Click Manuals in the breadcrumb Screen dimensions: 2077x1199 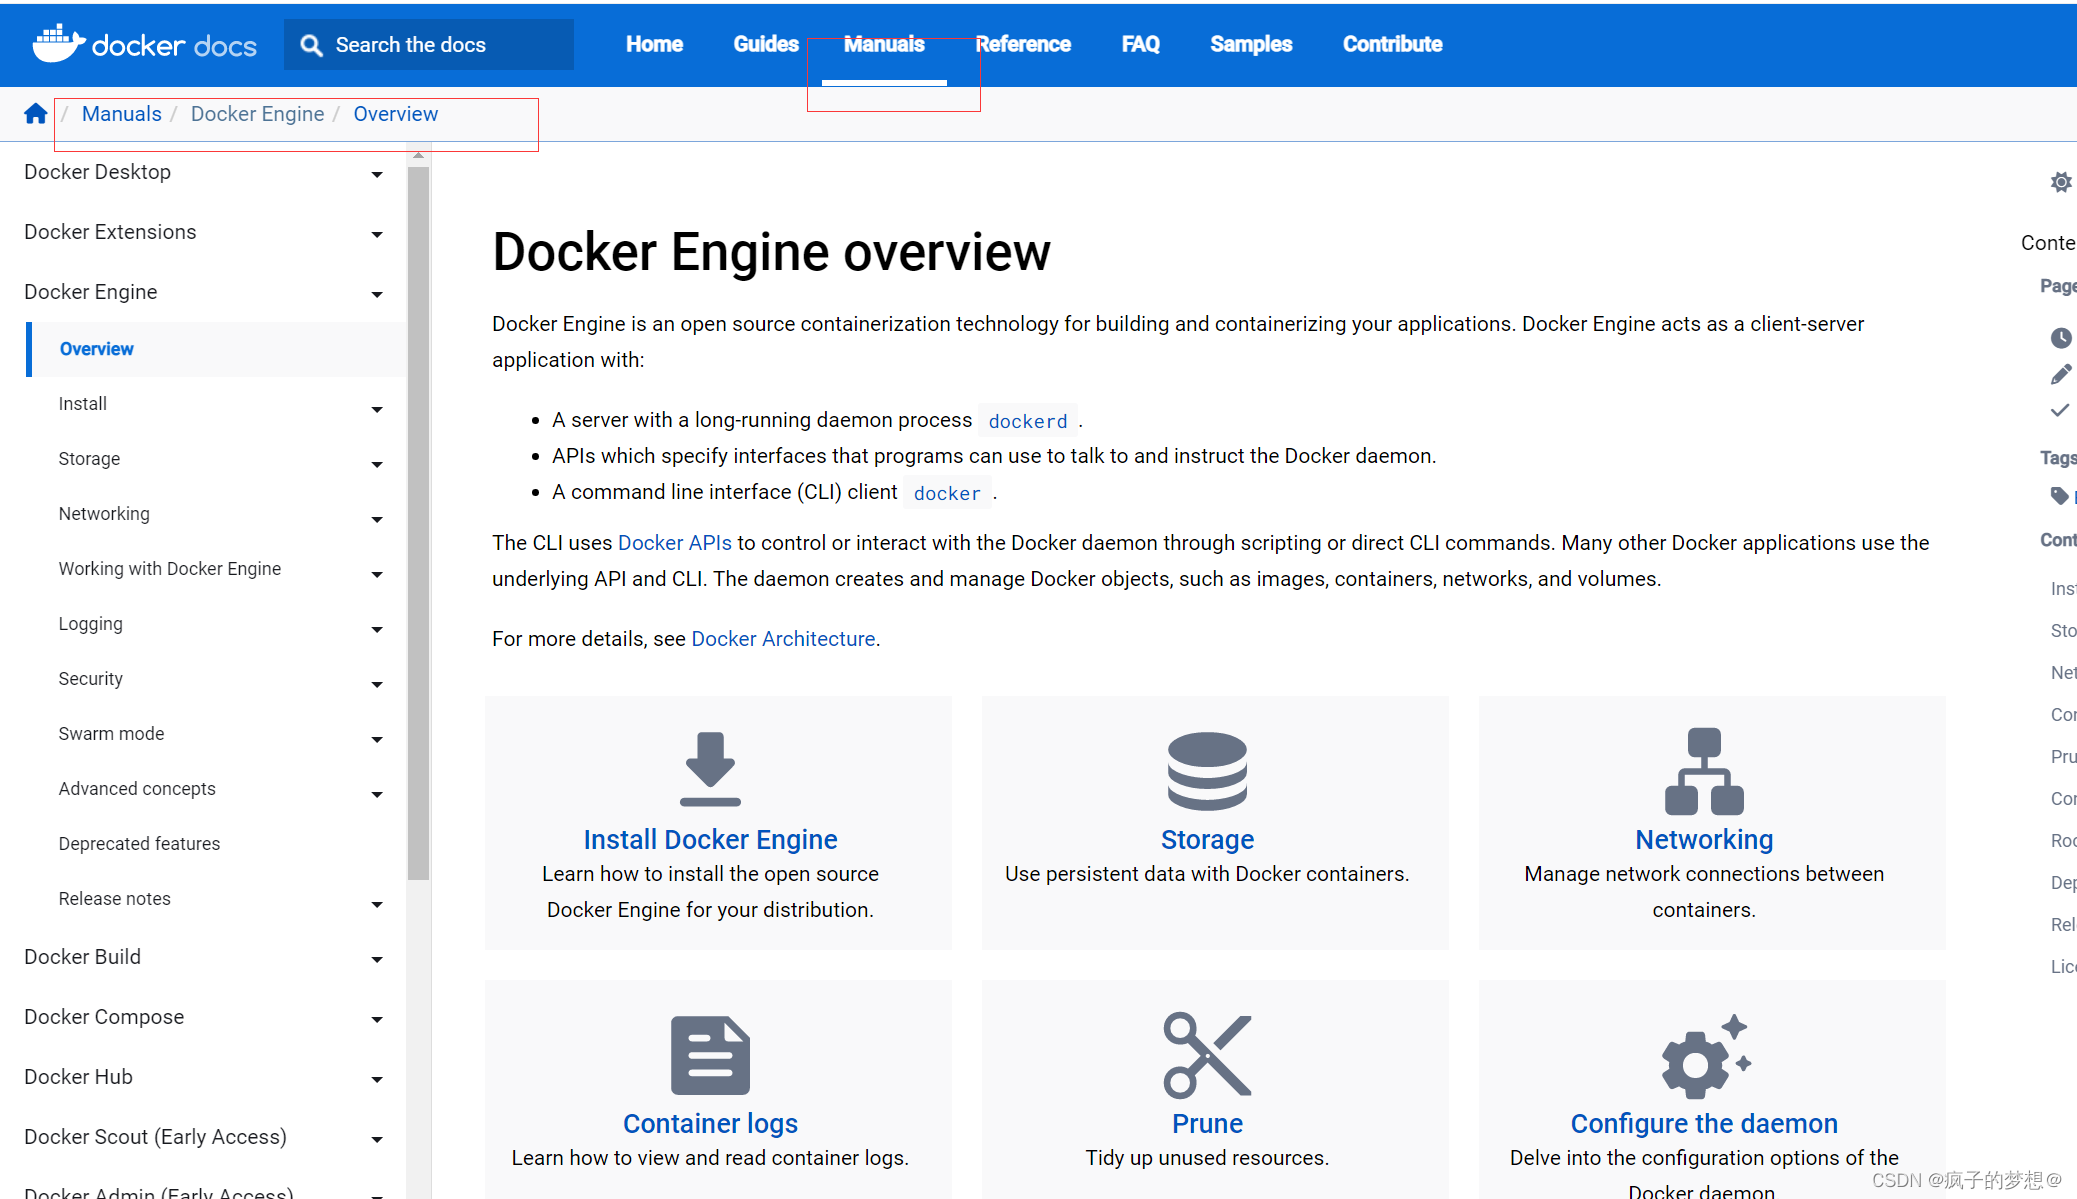click(x=121, y=114)
